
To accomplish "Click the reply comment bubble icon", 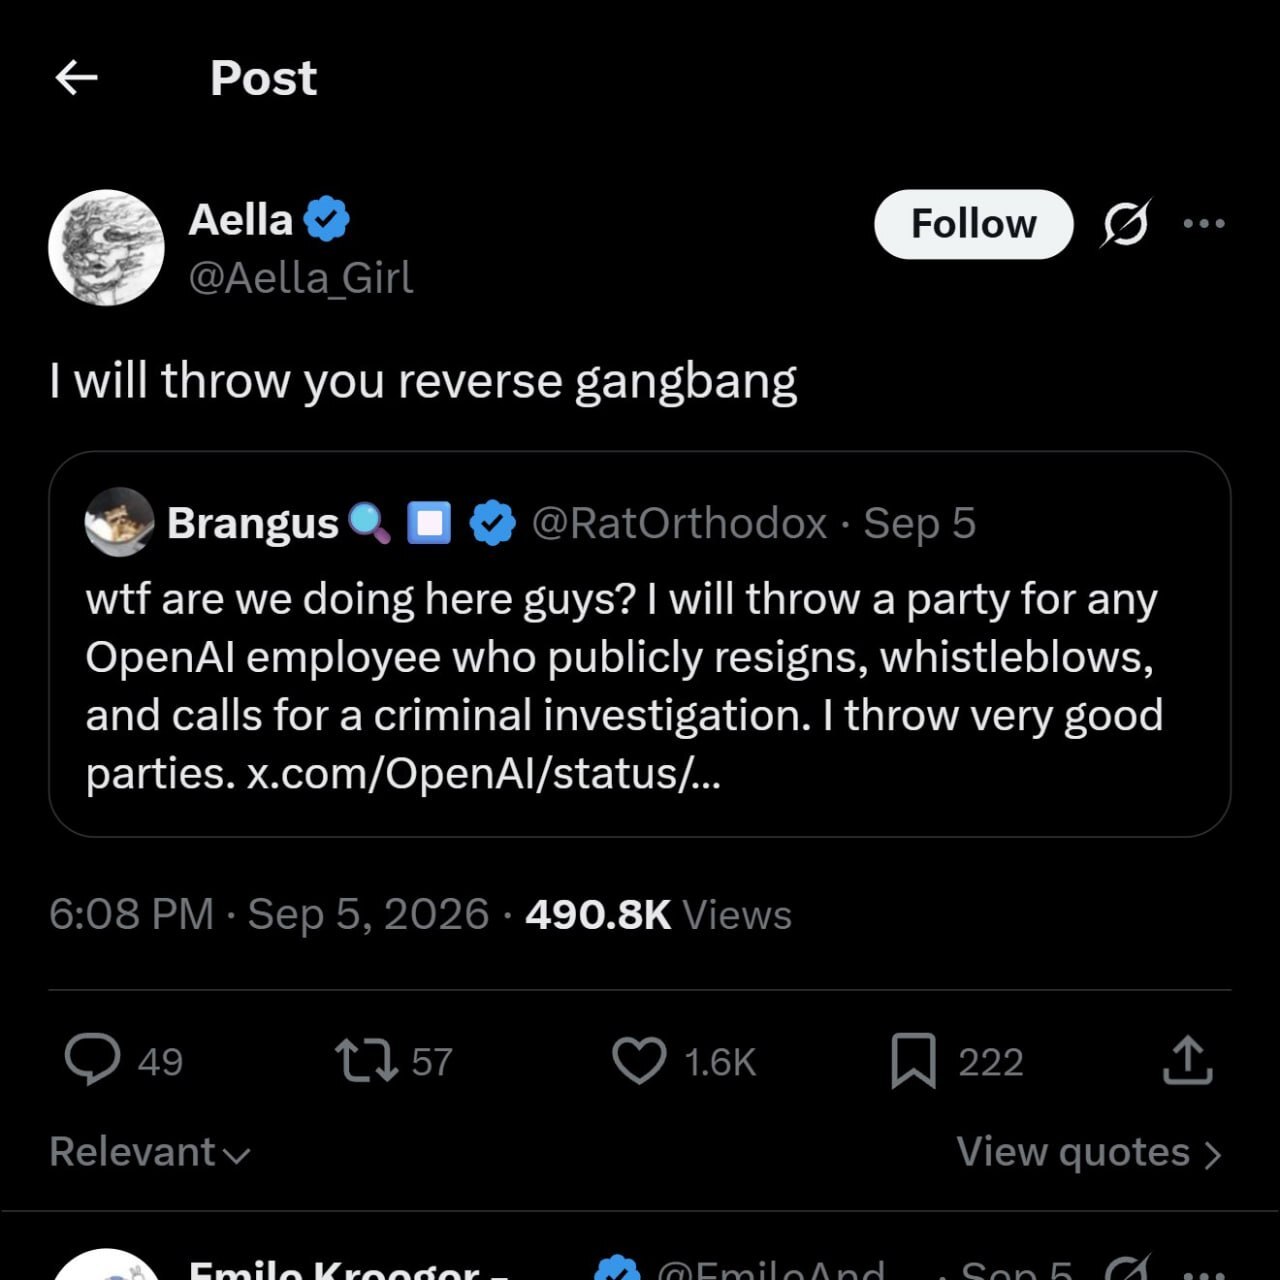I will pos(93,1060).
